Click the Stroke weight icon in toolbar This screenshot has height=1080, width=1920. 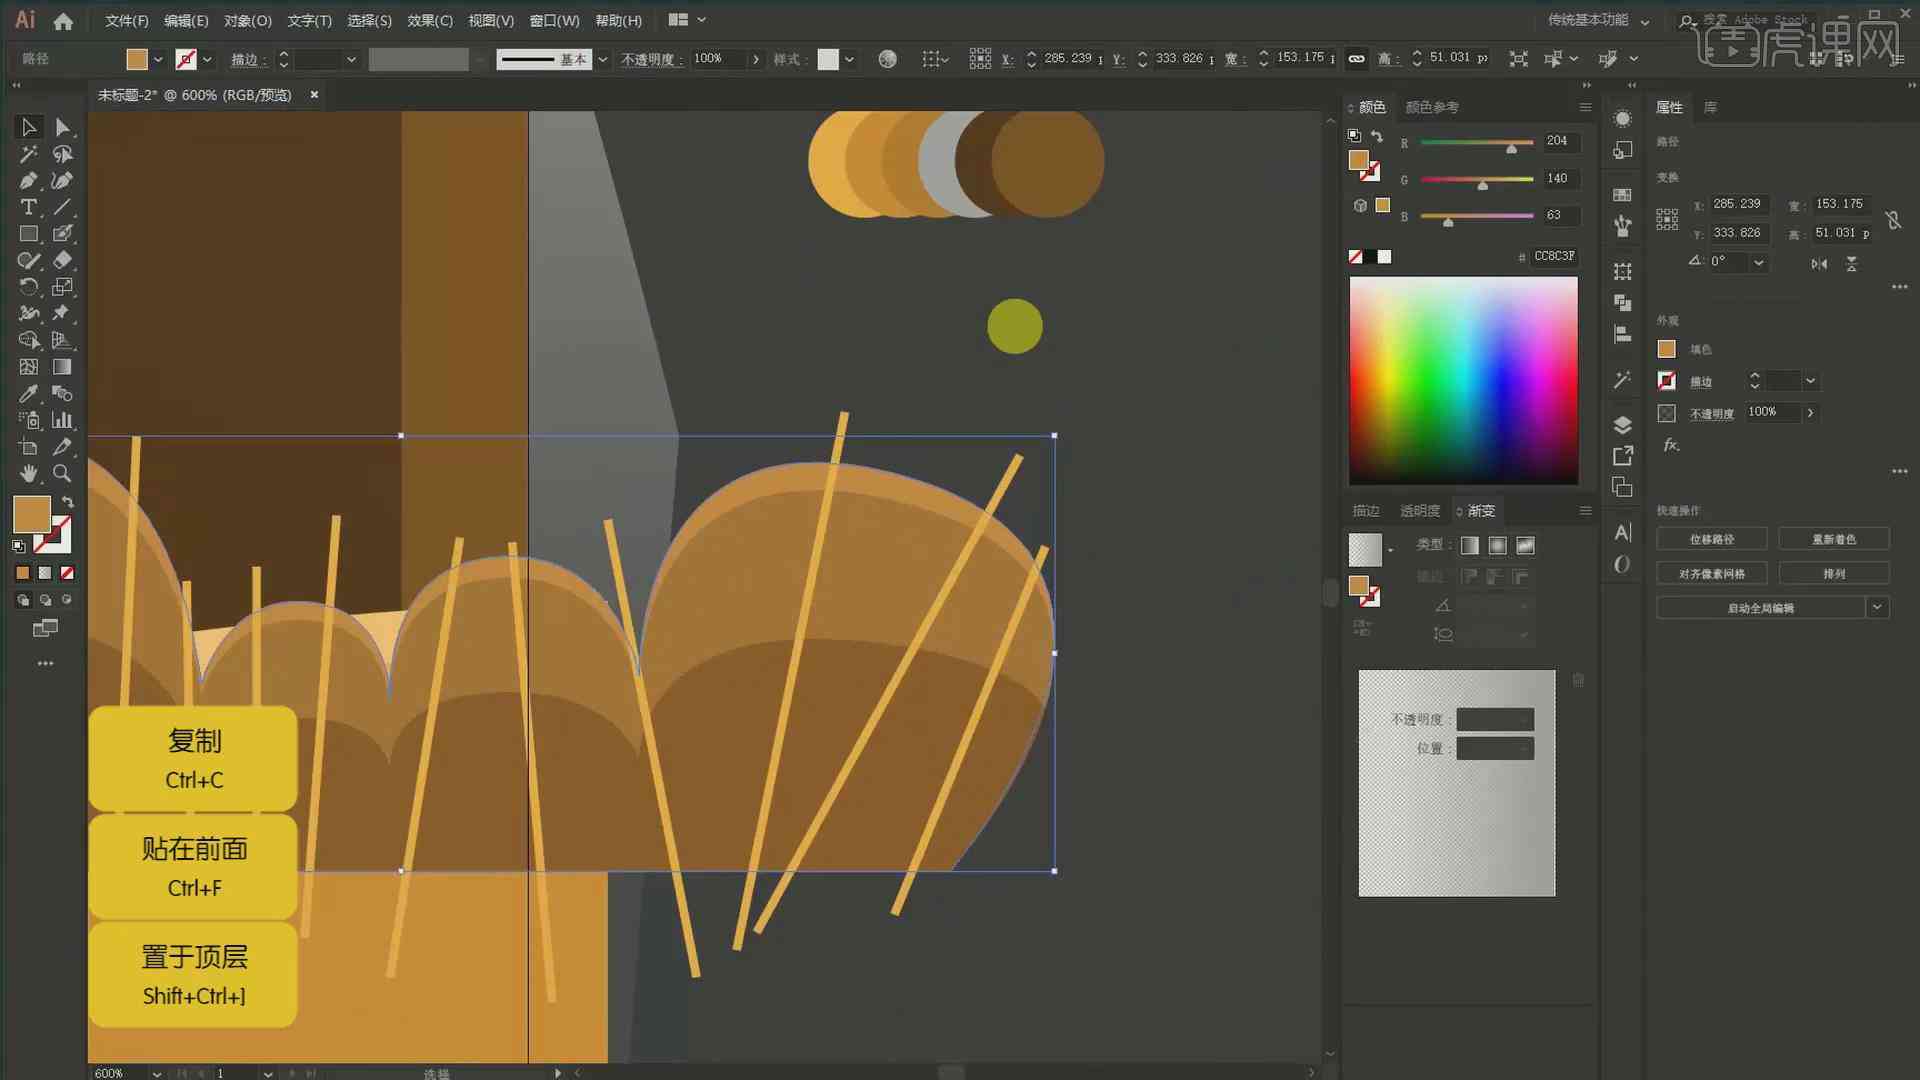click(281, 58)
